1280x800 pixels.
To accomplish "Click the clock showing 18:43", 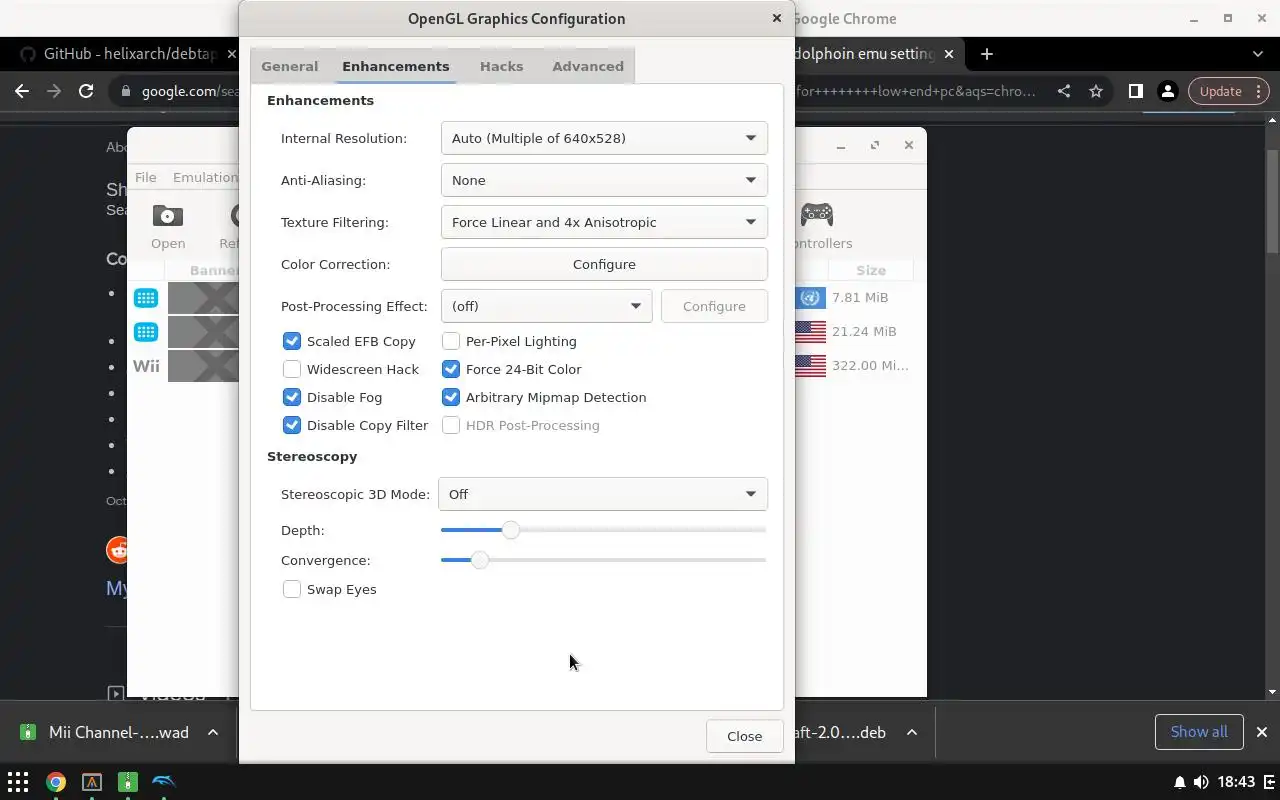I will pyautogui.click(x=1237, y=782).
